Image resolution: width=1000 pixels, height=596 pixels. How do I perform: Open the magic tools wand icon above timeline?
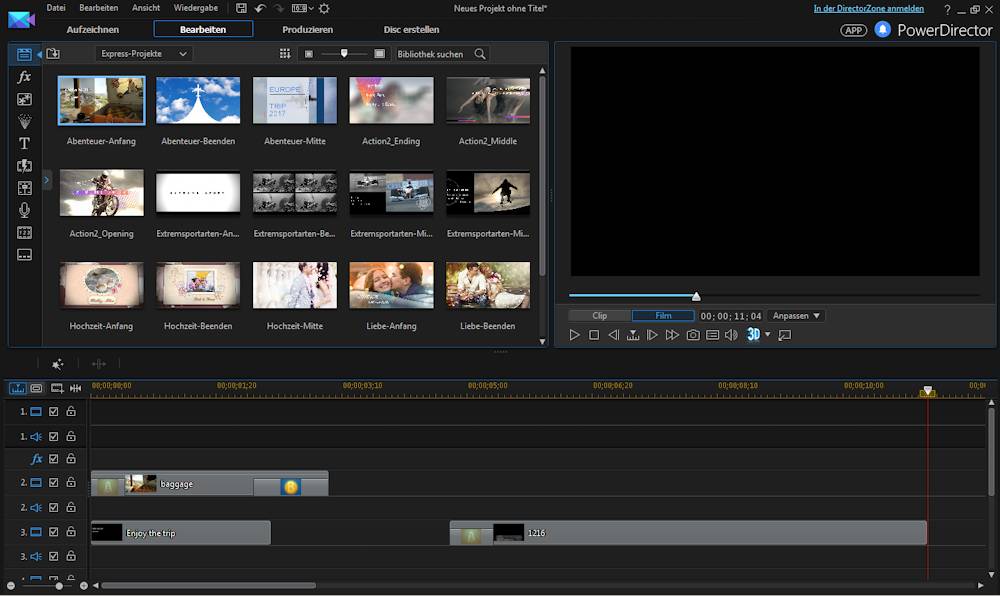58,364
